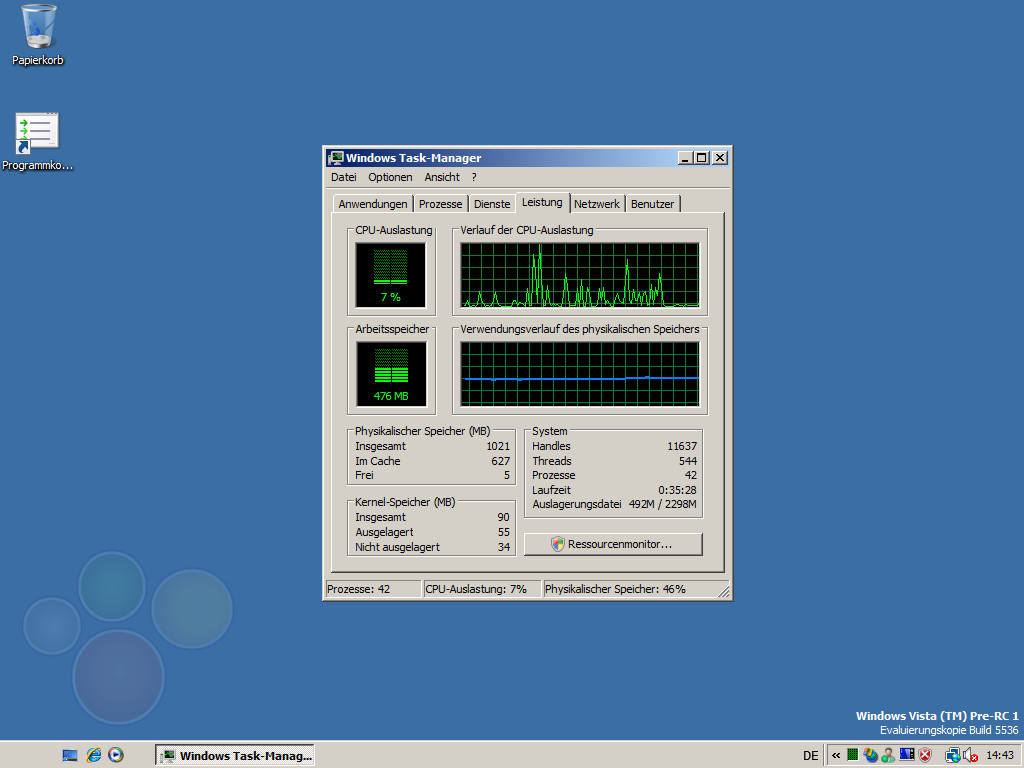Launch Internet Explorer from quick launch
The height and width of the screenshot is (768, 1024).
pos(93,756)
